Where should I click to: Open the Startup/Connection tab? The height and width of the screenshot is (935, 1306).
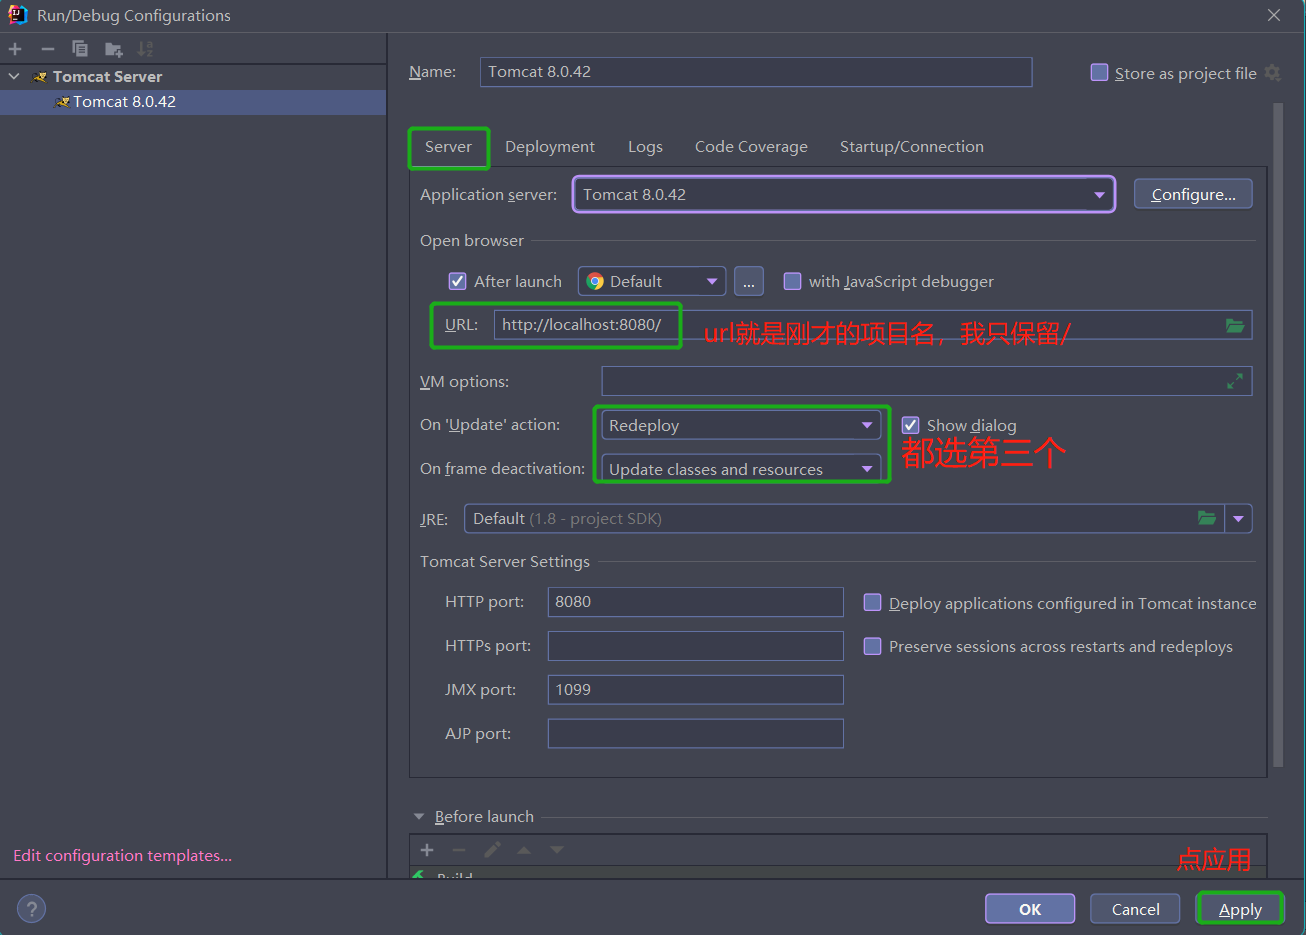click(x=912, y=147)
